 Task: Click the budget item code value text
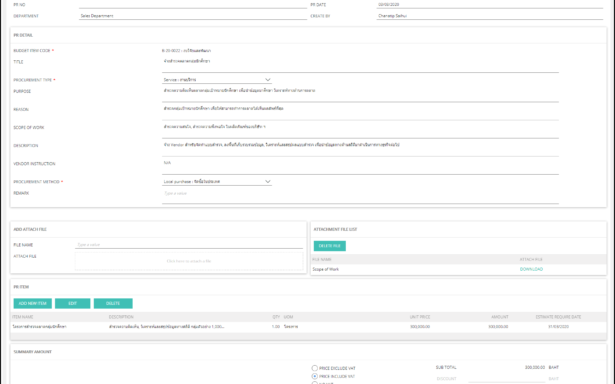[186, 51]
